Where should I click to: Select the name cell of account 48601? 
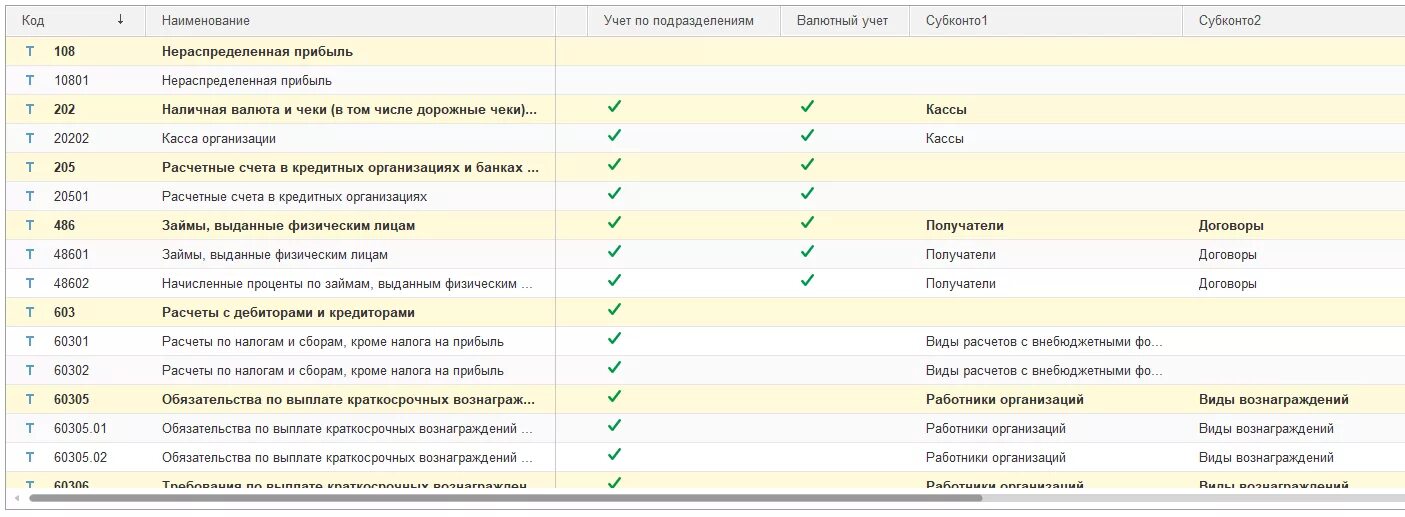pyautogui.click(x=350, y=254)
